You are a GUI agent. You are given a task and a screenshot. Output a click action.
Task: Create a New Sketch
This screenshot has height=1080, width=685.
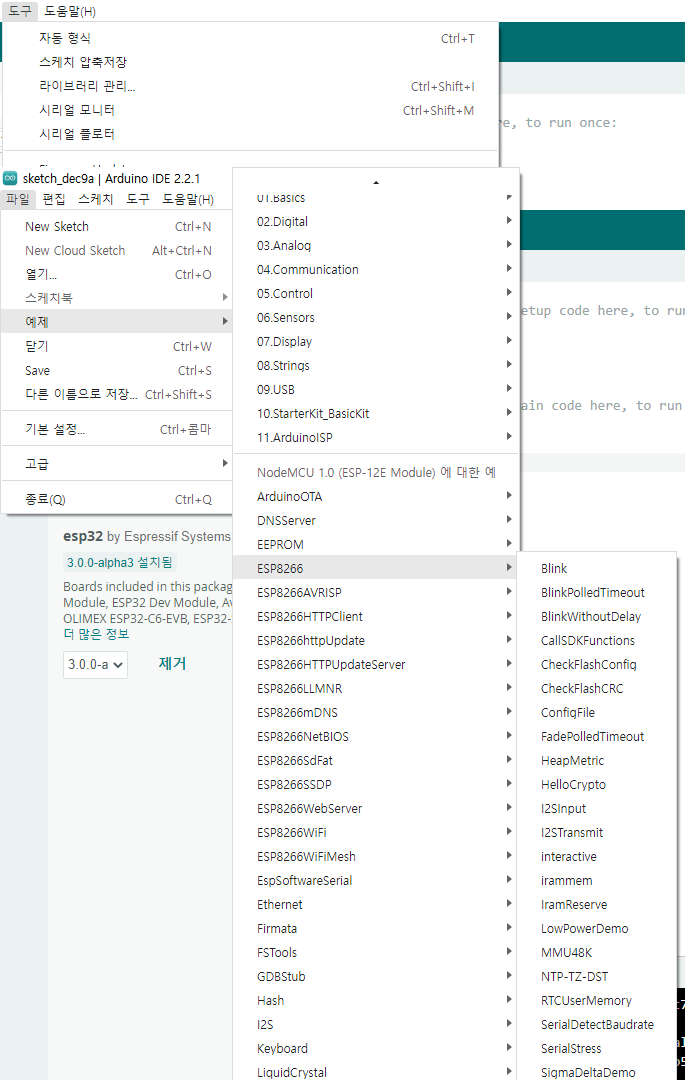click(x=117, y=227)
